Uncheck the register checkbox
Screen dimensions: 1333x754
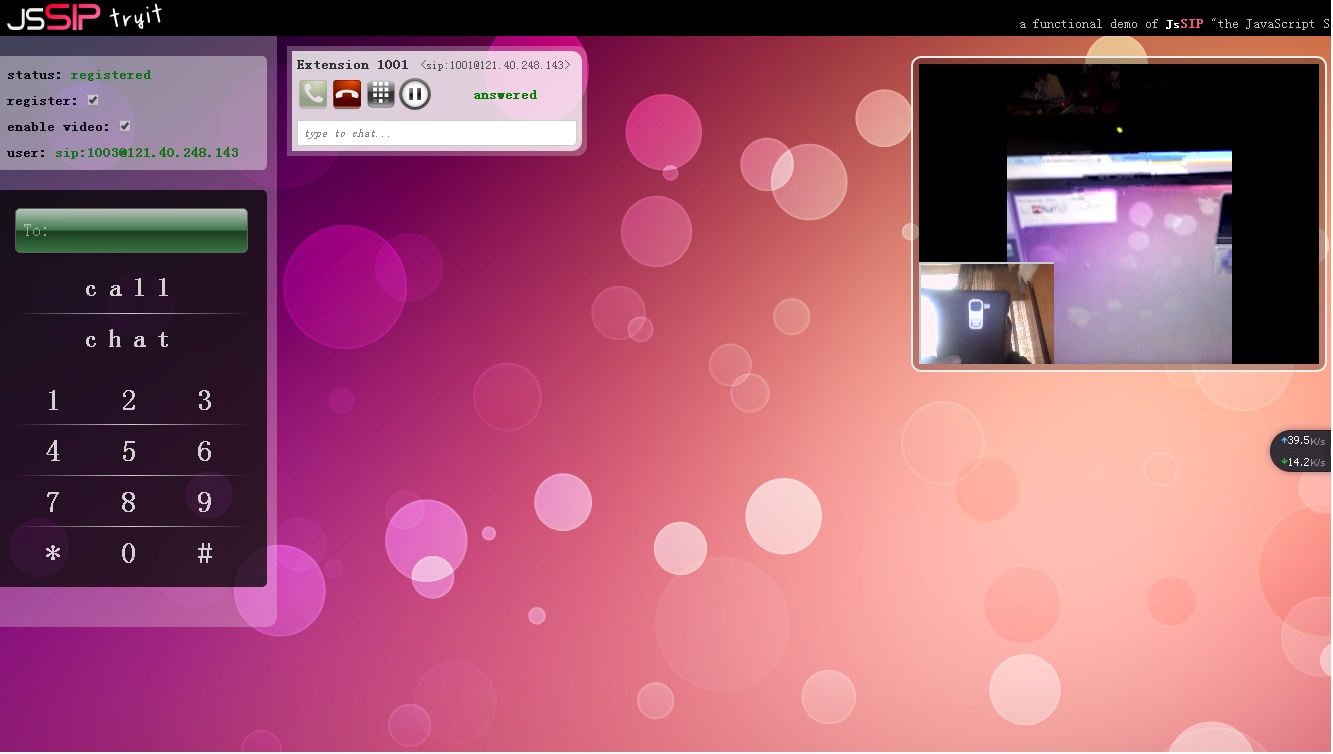coord(91,100)
